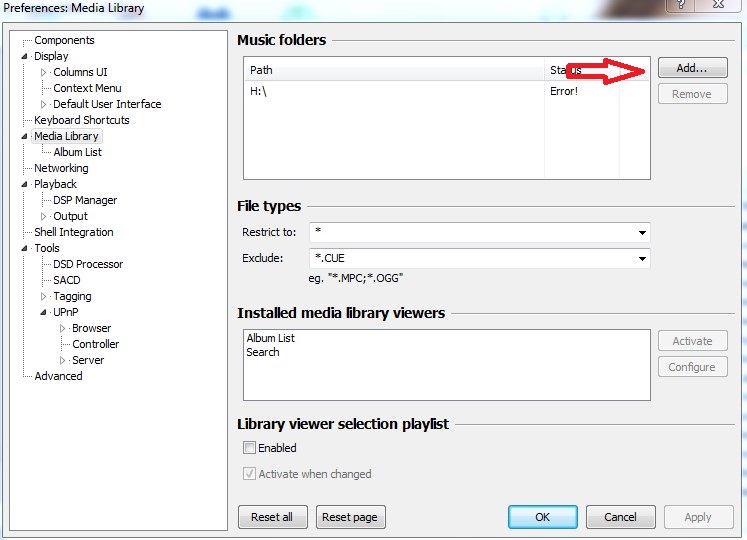This screenshot has width=747, height=540.
Task: Open Advanced preferences page
Action: (x=59, y=376)
